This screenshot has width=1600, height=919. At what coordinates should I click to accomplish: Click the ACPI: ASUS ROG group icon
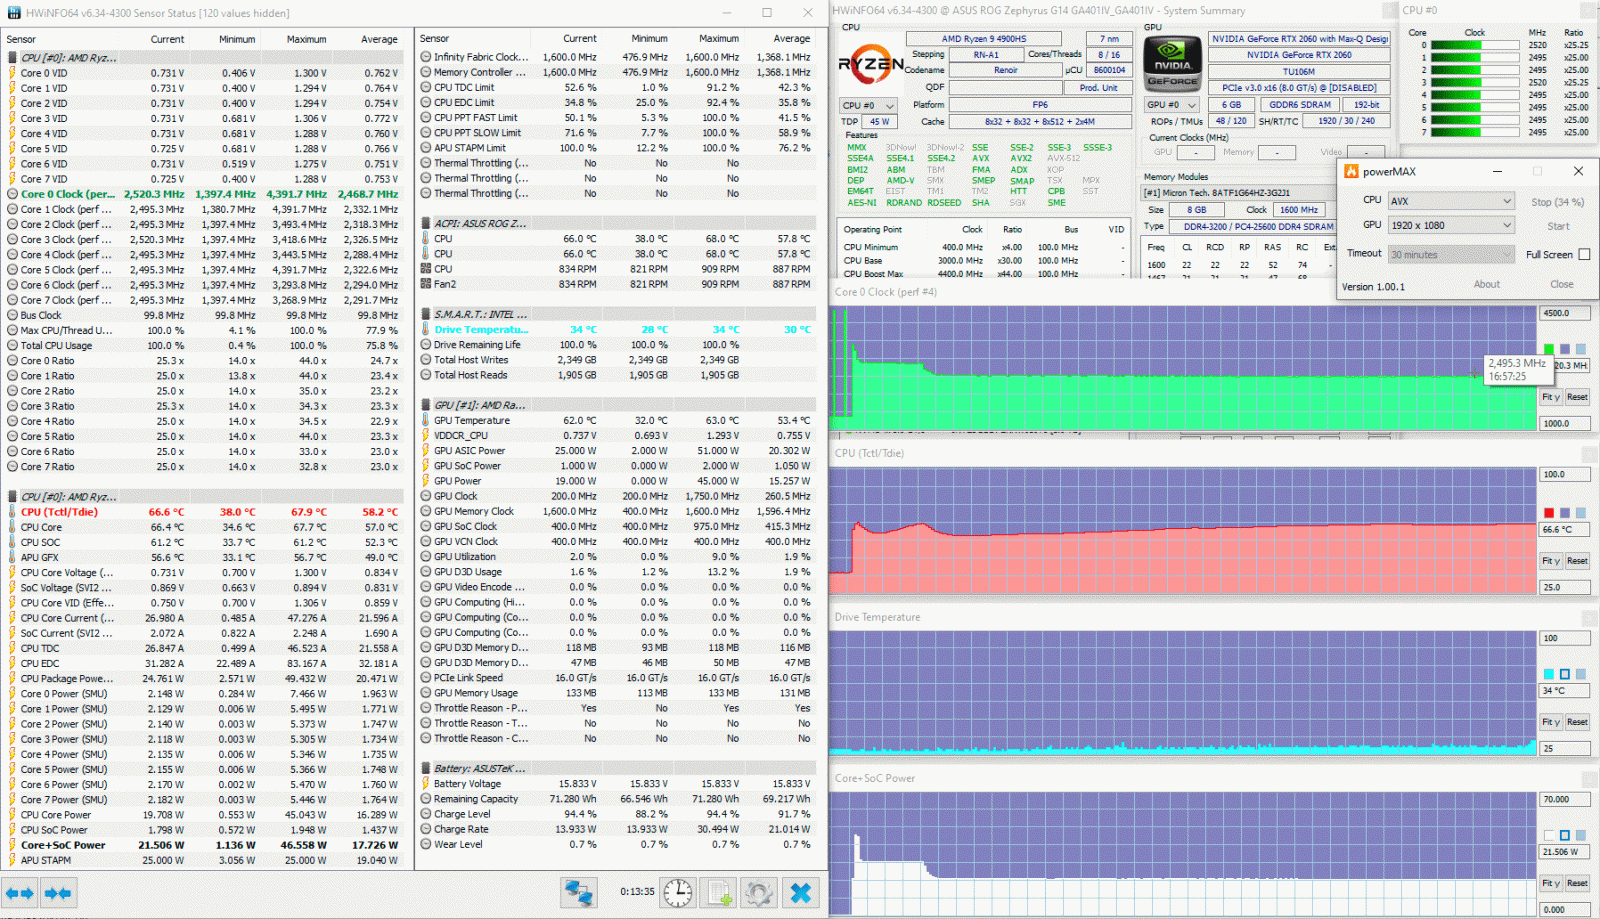426,223
